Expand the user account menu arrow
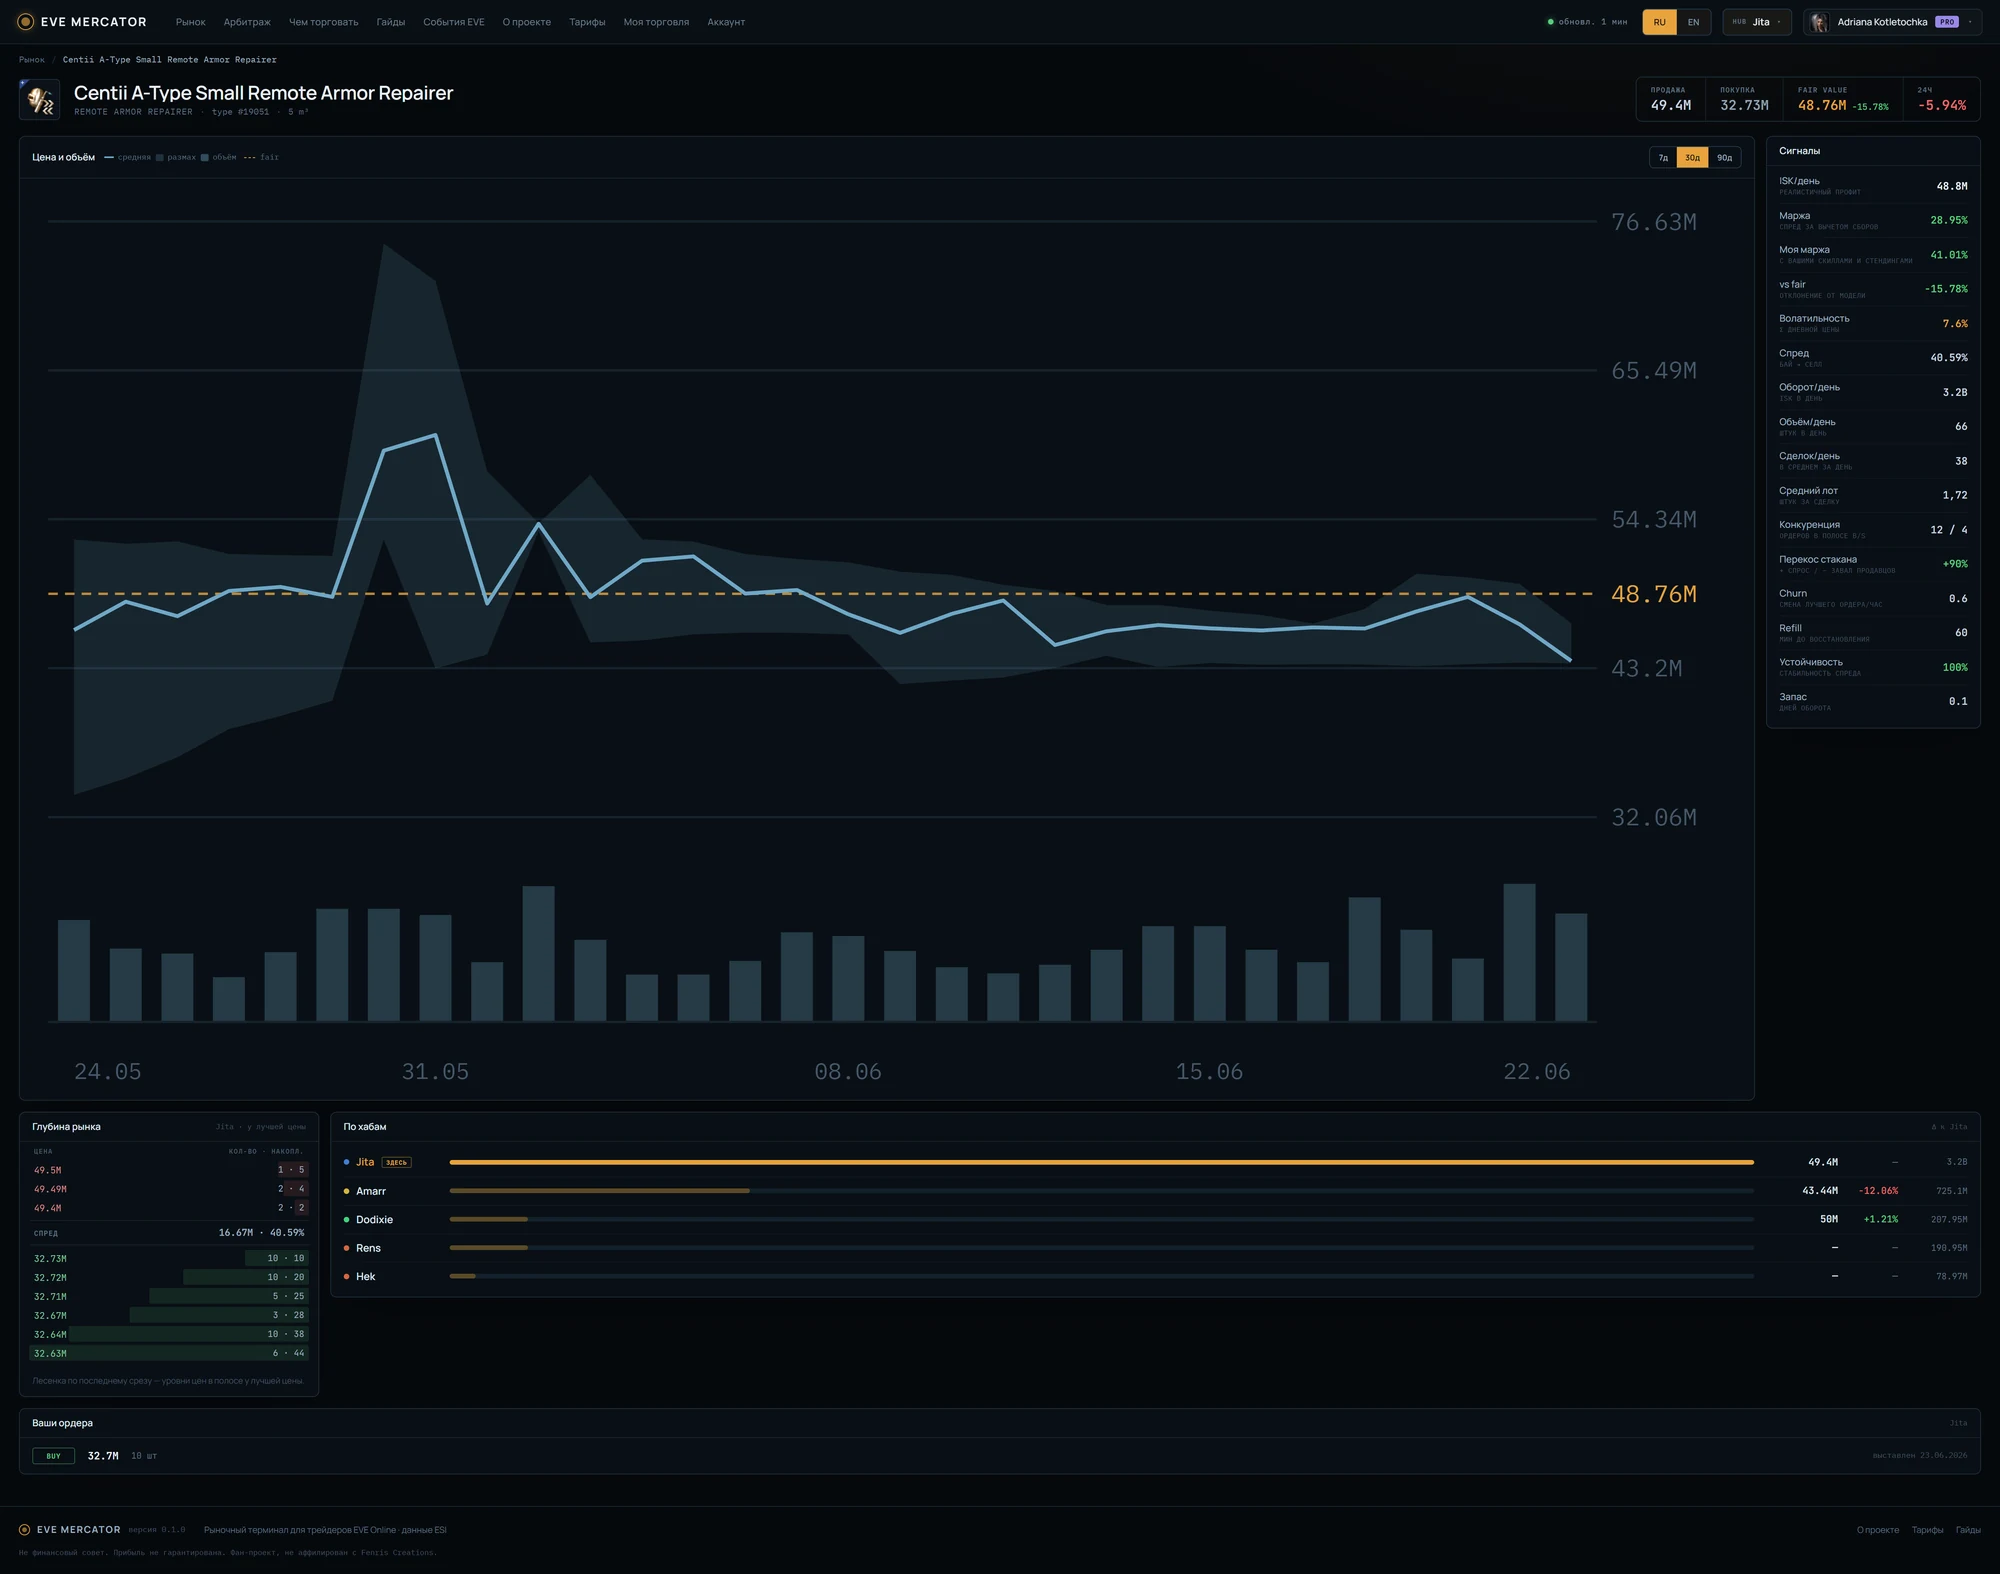 click(1970, 22)
